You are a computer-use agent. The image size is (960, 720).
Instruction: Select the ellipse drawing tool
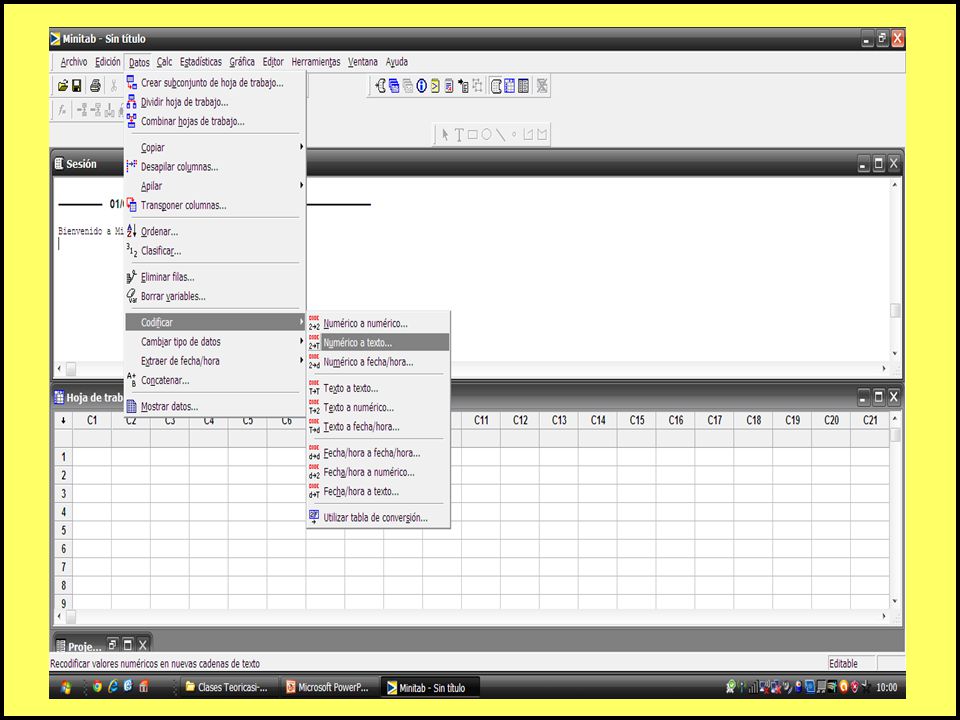point(486,134)
